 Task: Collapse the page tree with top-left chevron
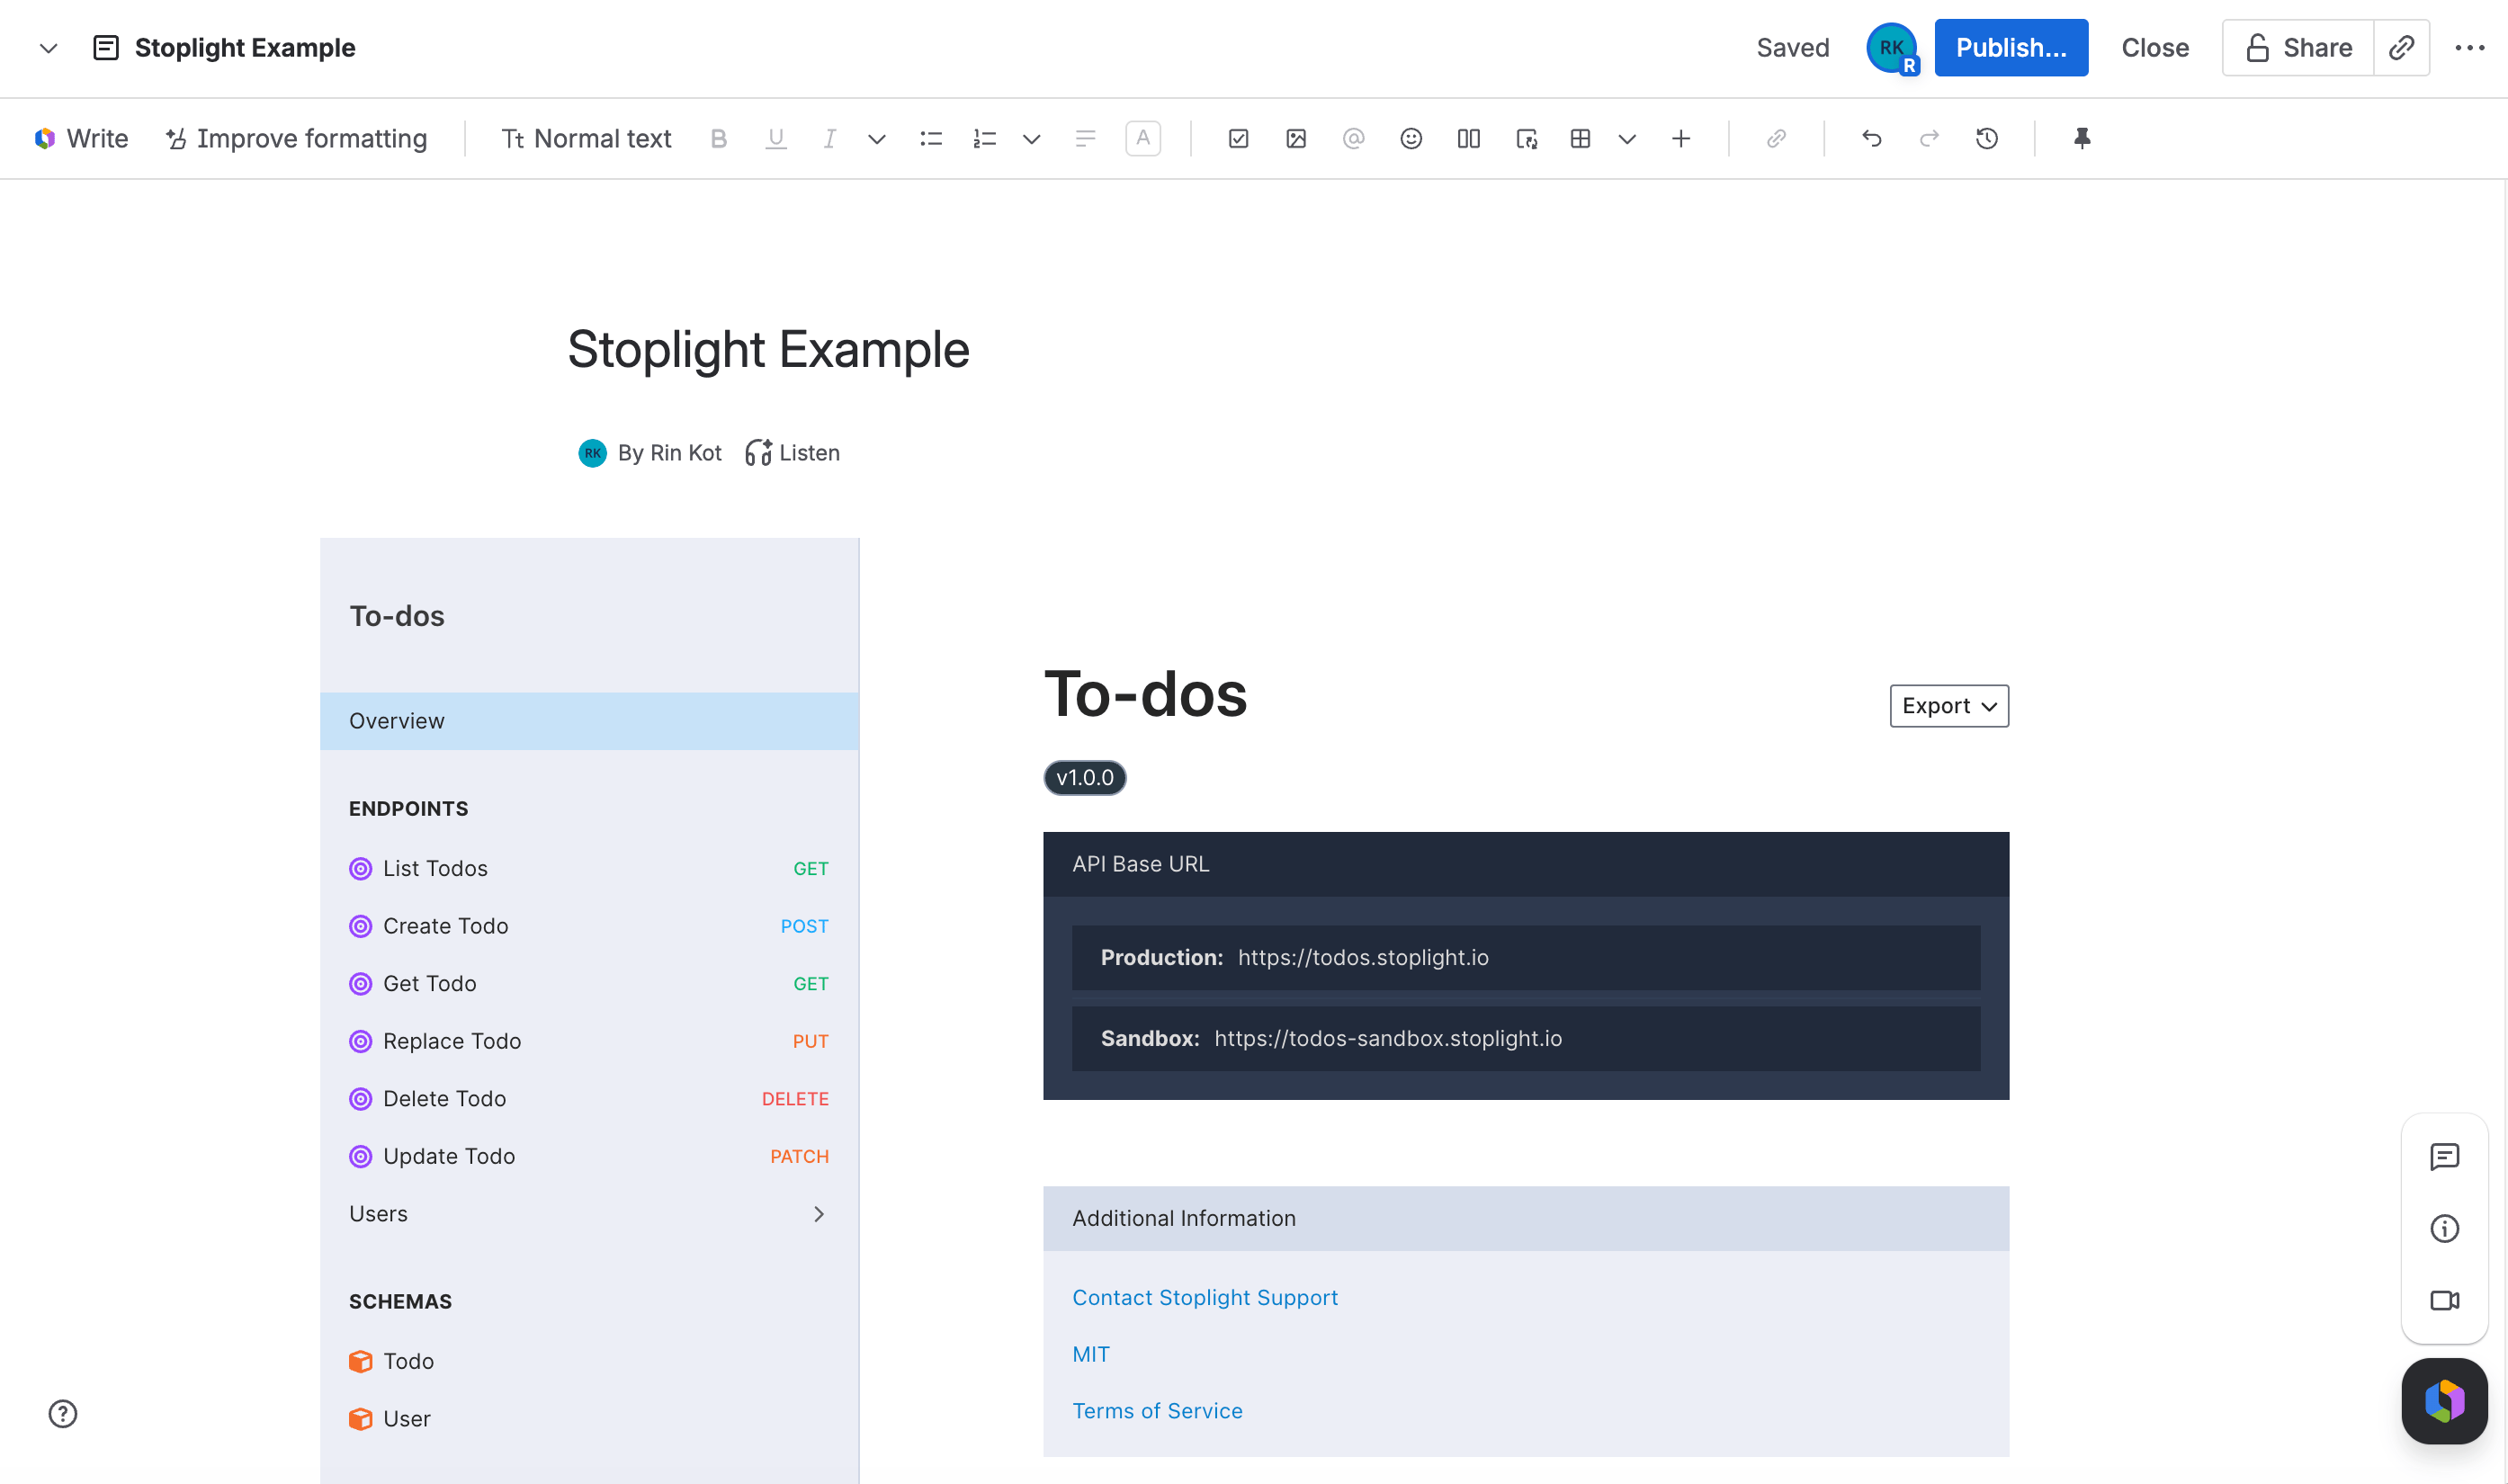48,48
